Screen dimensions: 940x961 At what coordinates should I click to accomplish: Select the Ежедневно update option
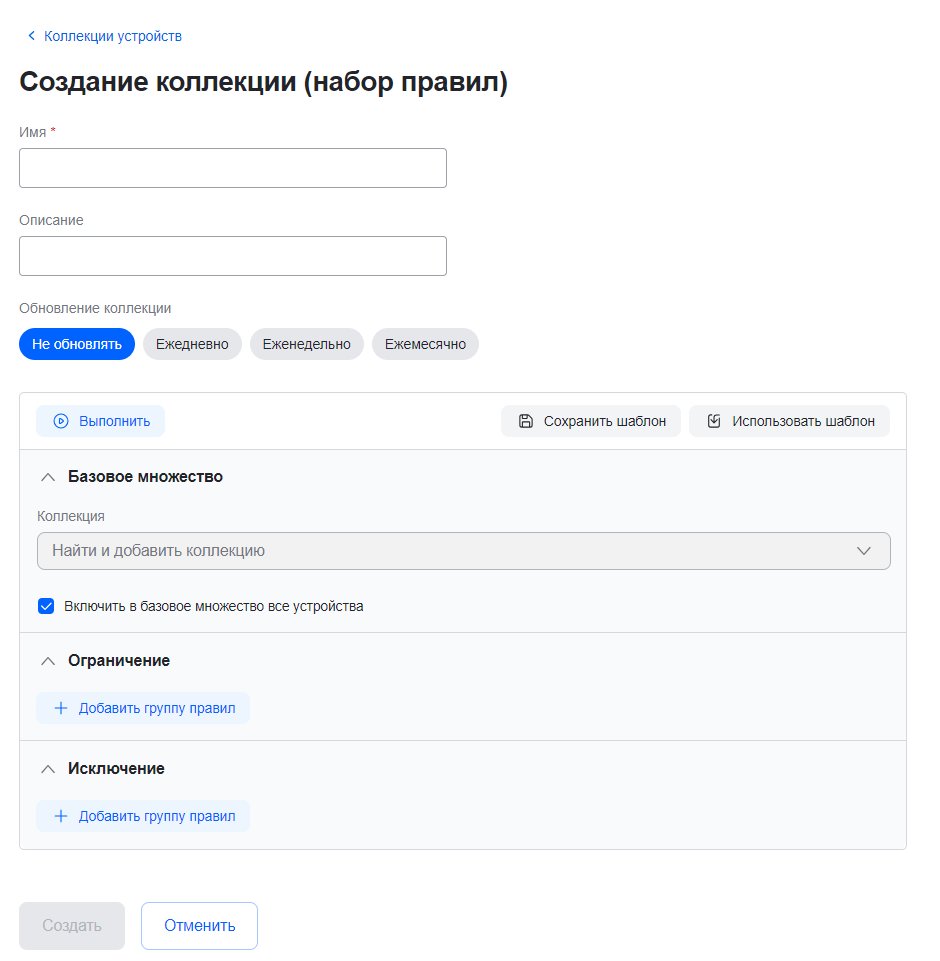click(x=192, y=344)
